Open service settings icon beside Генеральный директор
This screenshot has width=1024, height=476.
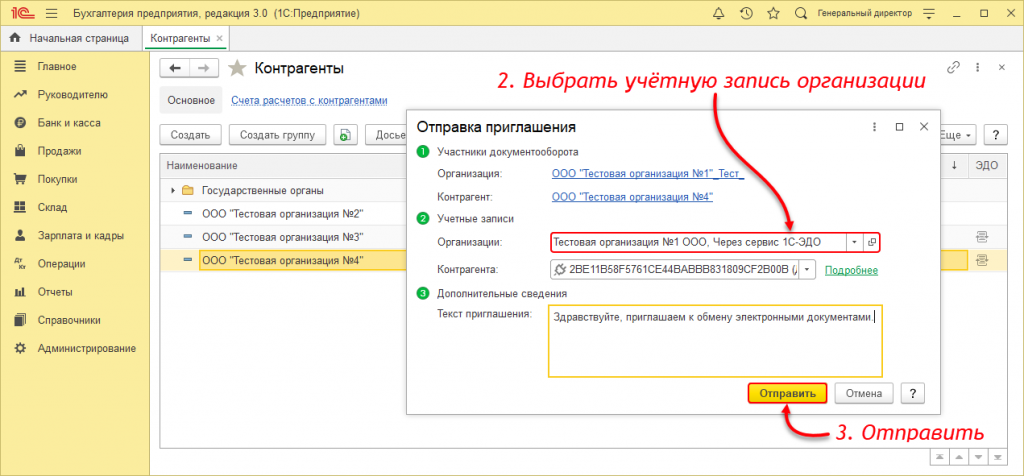tap(929, 14)
